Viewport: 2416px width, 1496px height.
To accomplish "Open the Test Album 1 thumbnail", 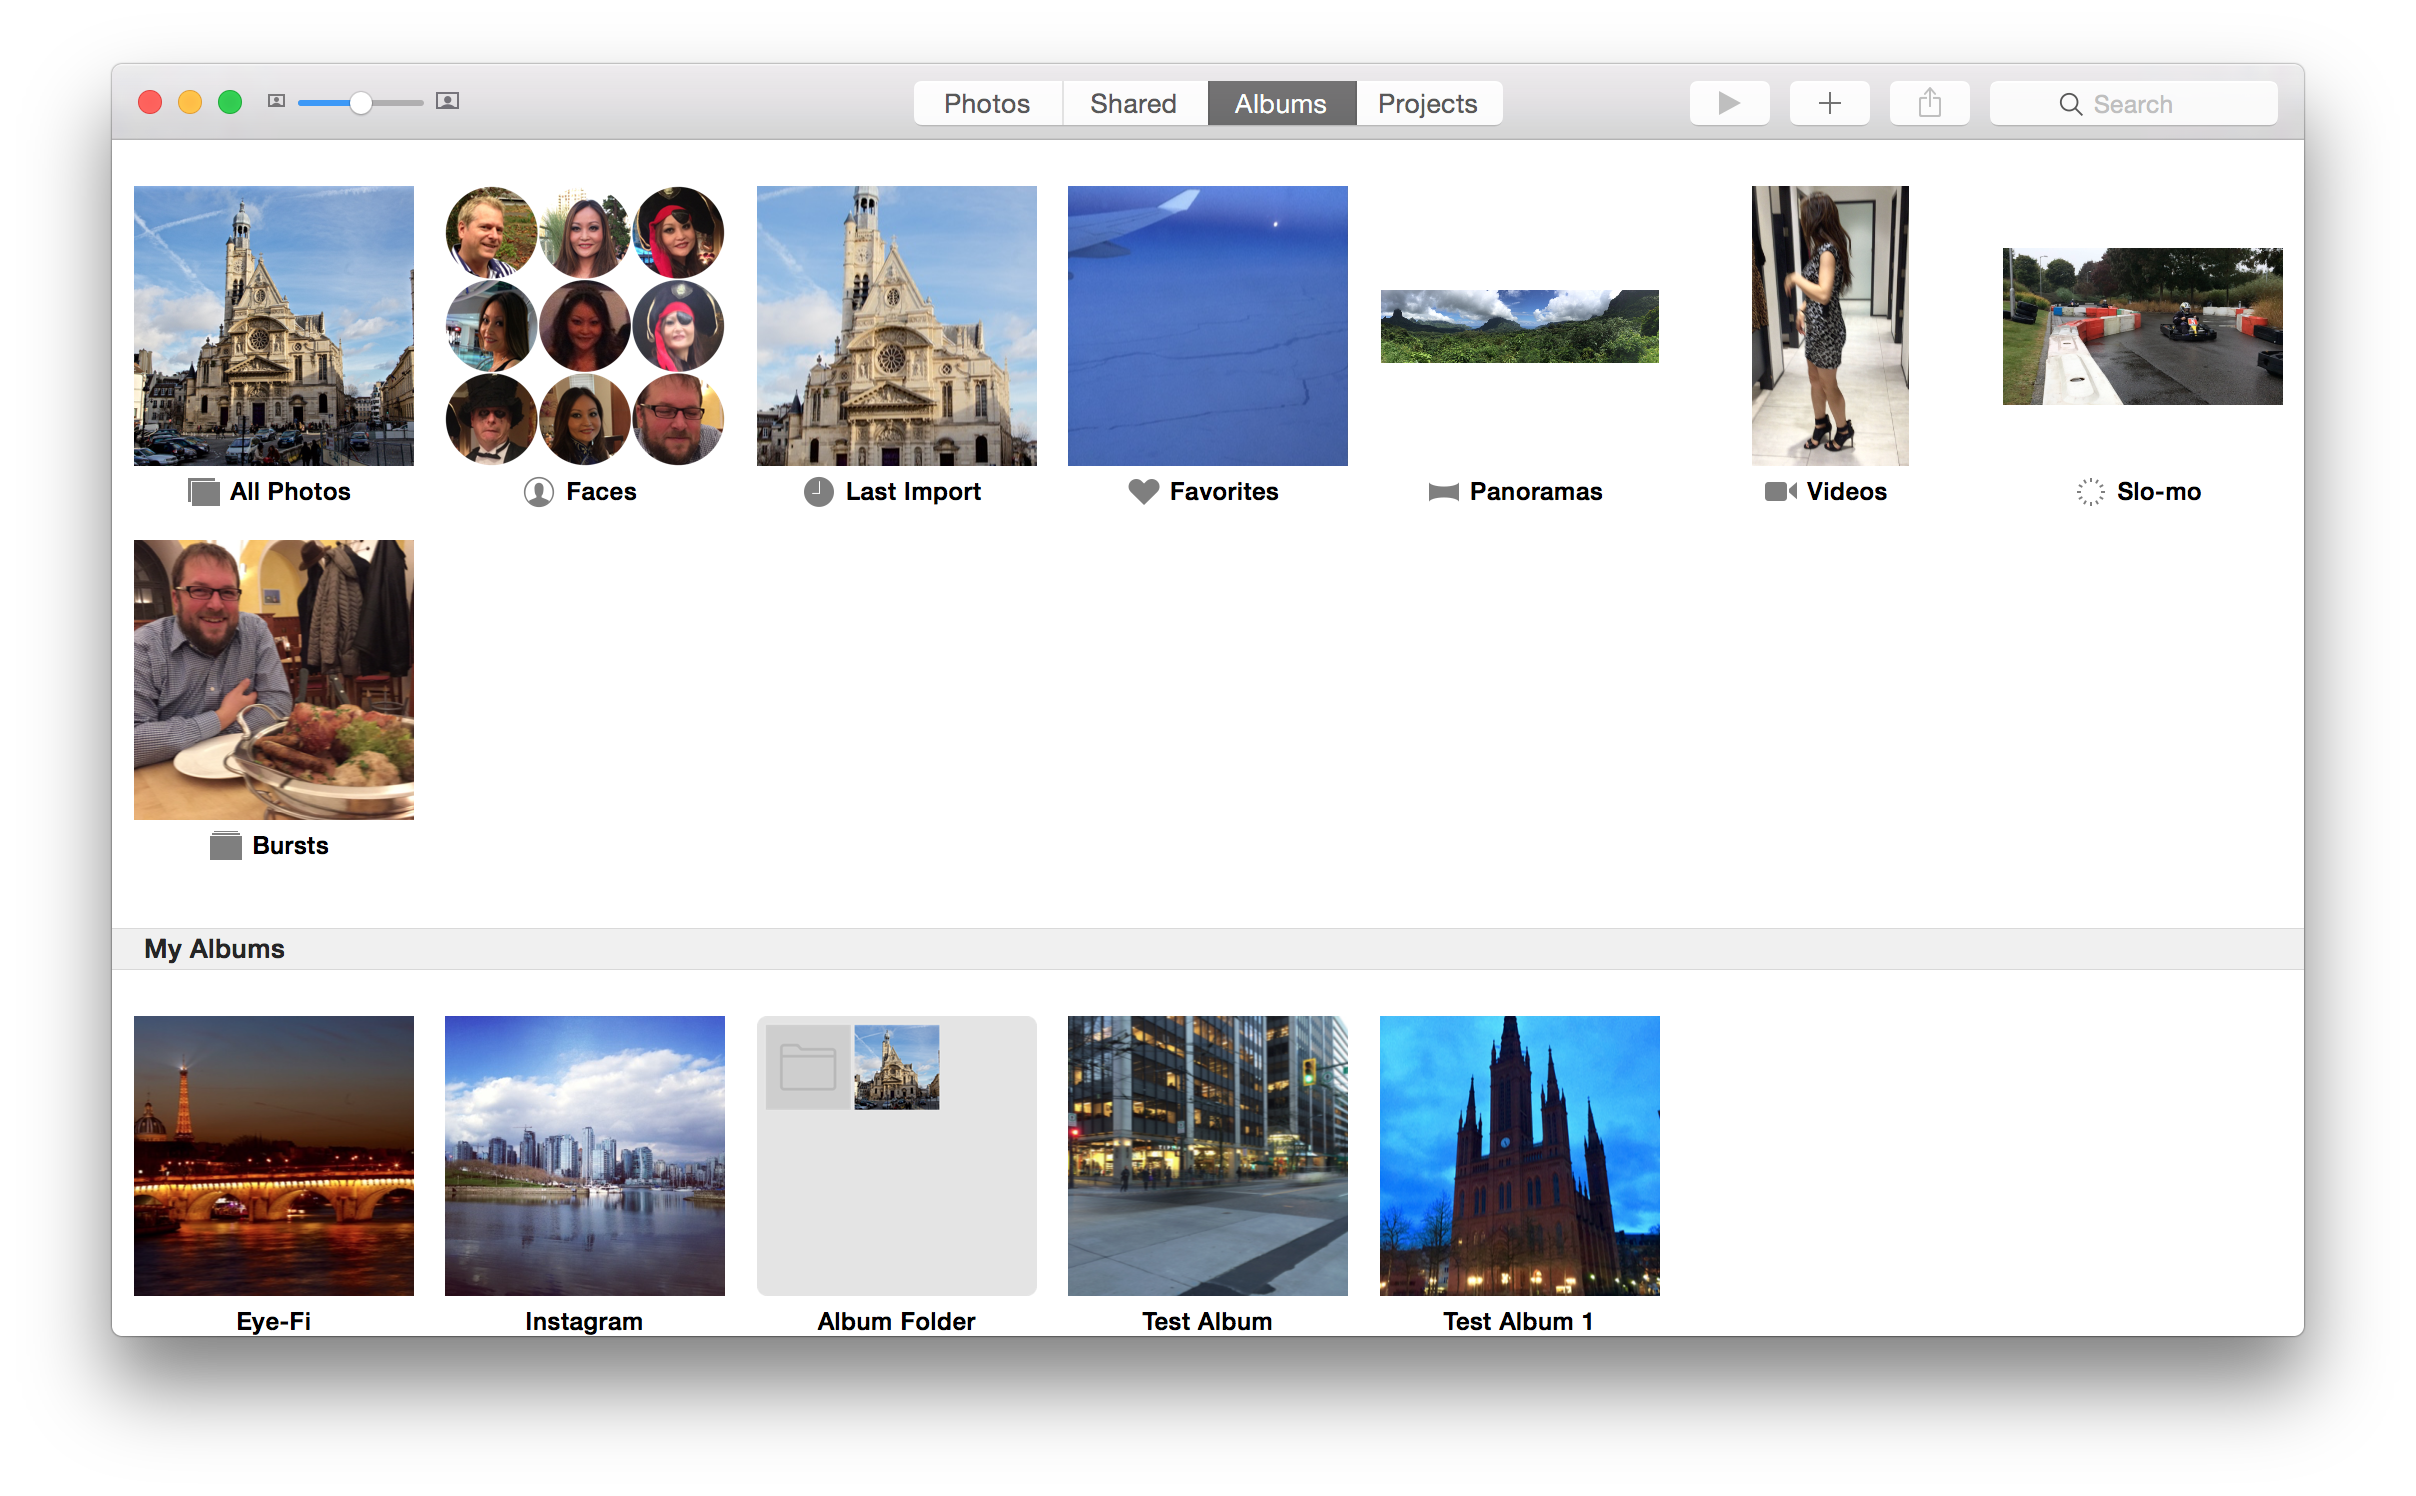I will (1520, 1156).
